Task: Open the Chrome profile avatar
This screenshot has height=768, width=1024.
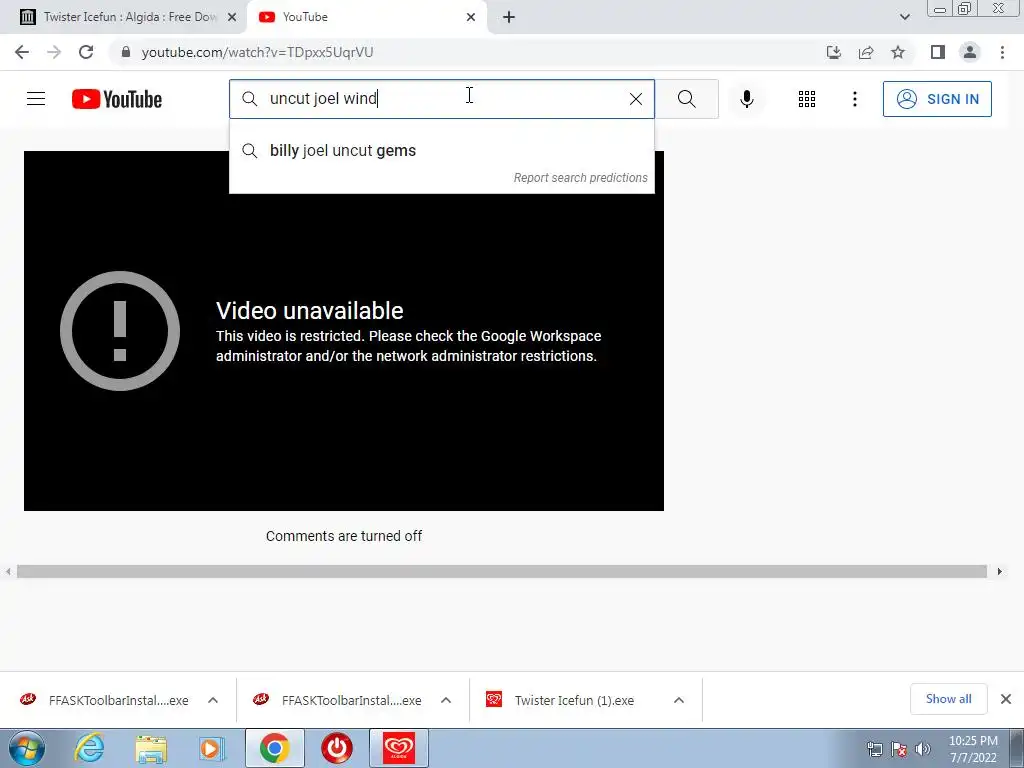Action: pos(970,52)
